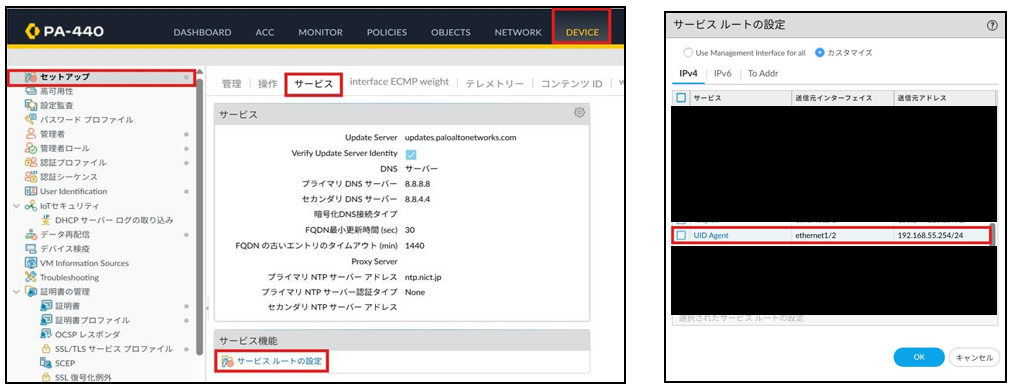Open the 証明書プロファイル icon
The image size is (1015, 385).
(46, 320)
